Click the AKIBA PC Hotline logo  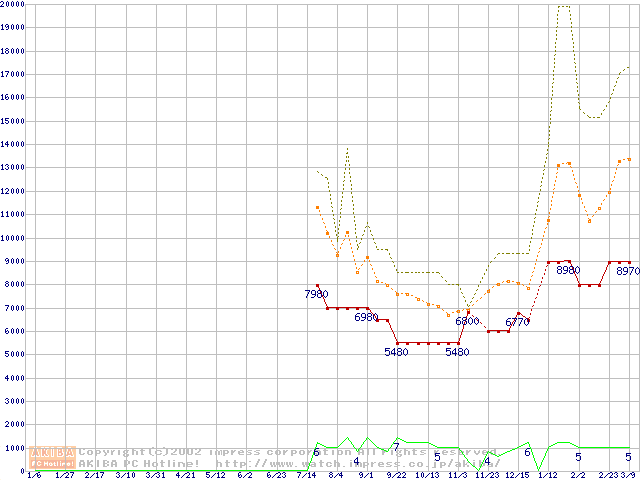[x=53, y=458]
